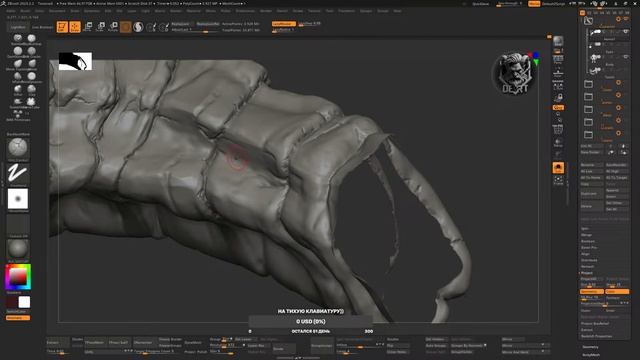640x360 pixels.
Task: Open the FreeHand stroke type selector
Action: pos(18,173)
